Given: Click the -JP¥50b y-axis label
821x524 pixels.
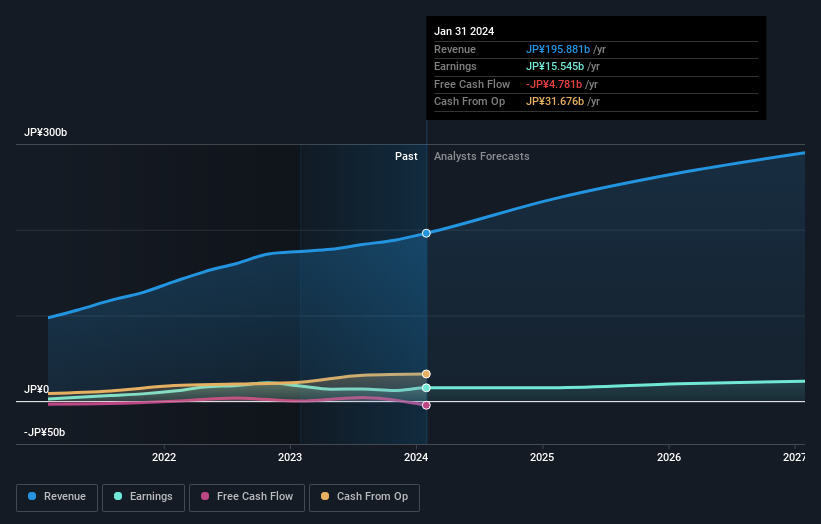Looking at the screenshot, I should coord(45,432).
